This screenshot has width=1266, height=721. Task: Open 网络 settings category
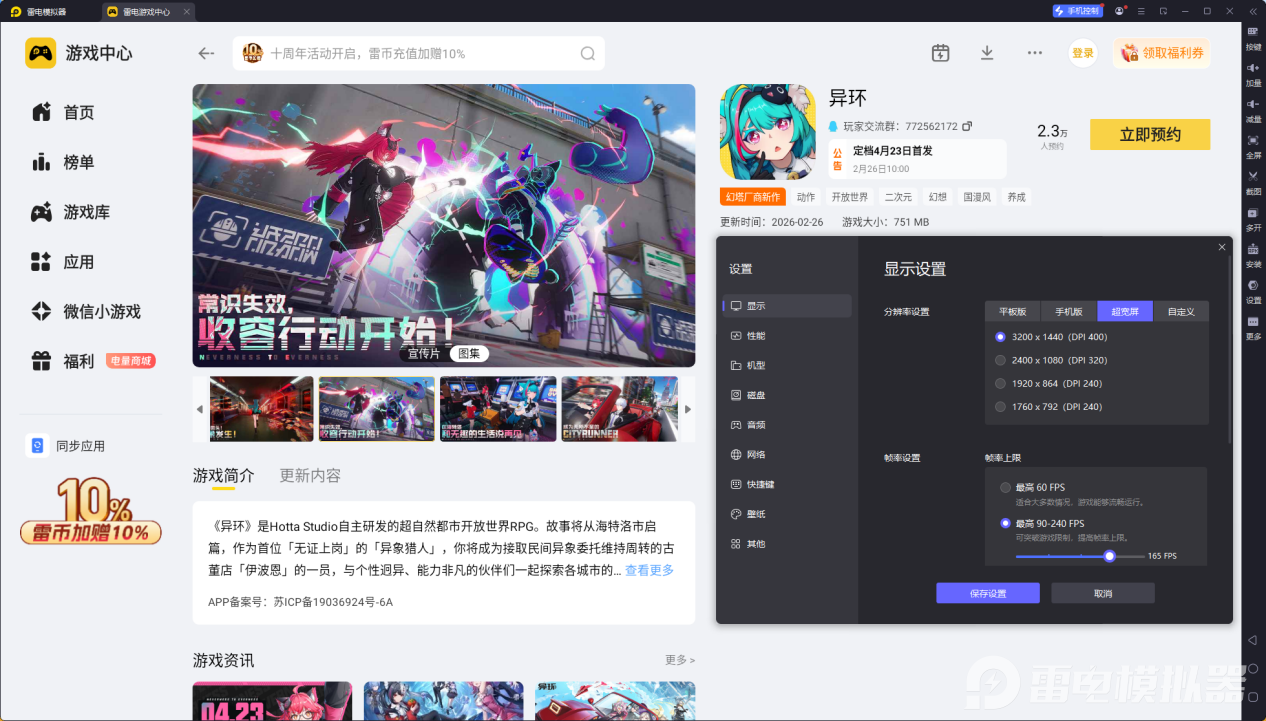coord(787,454)
